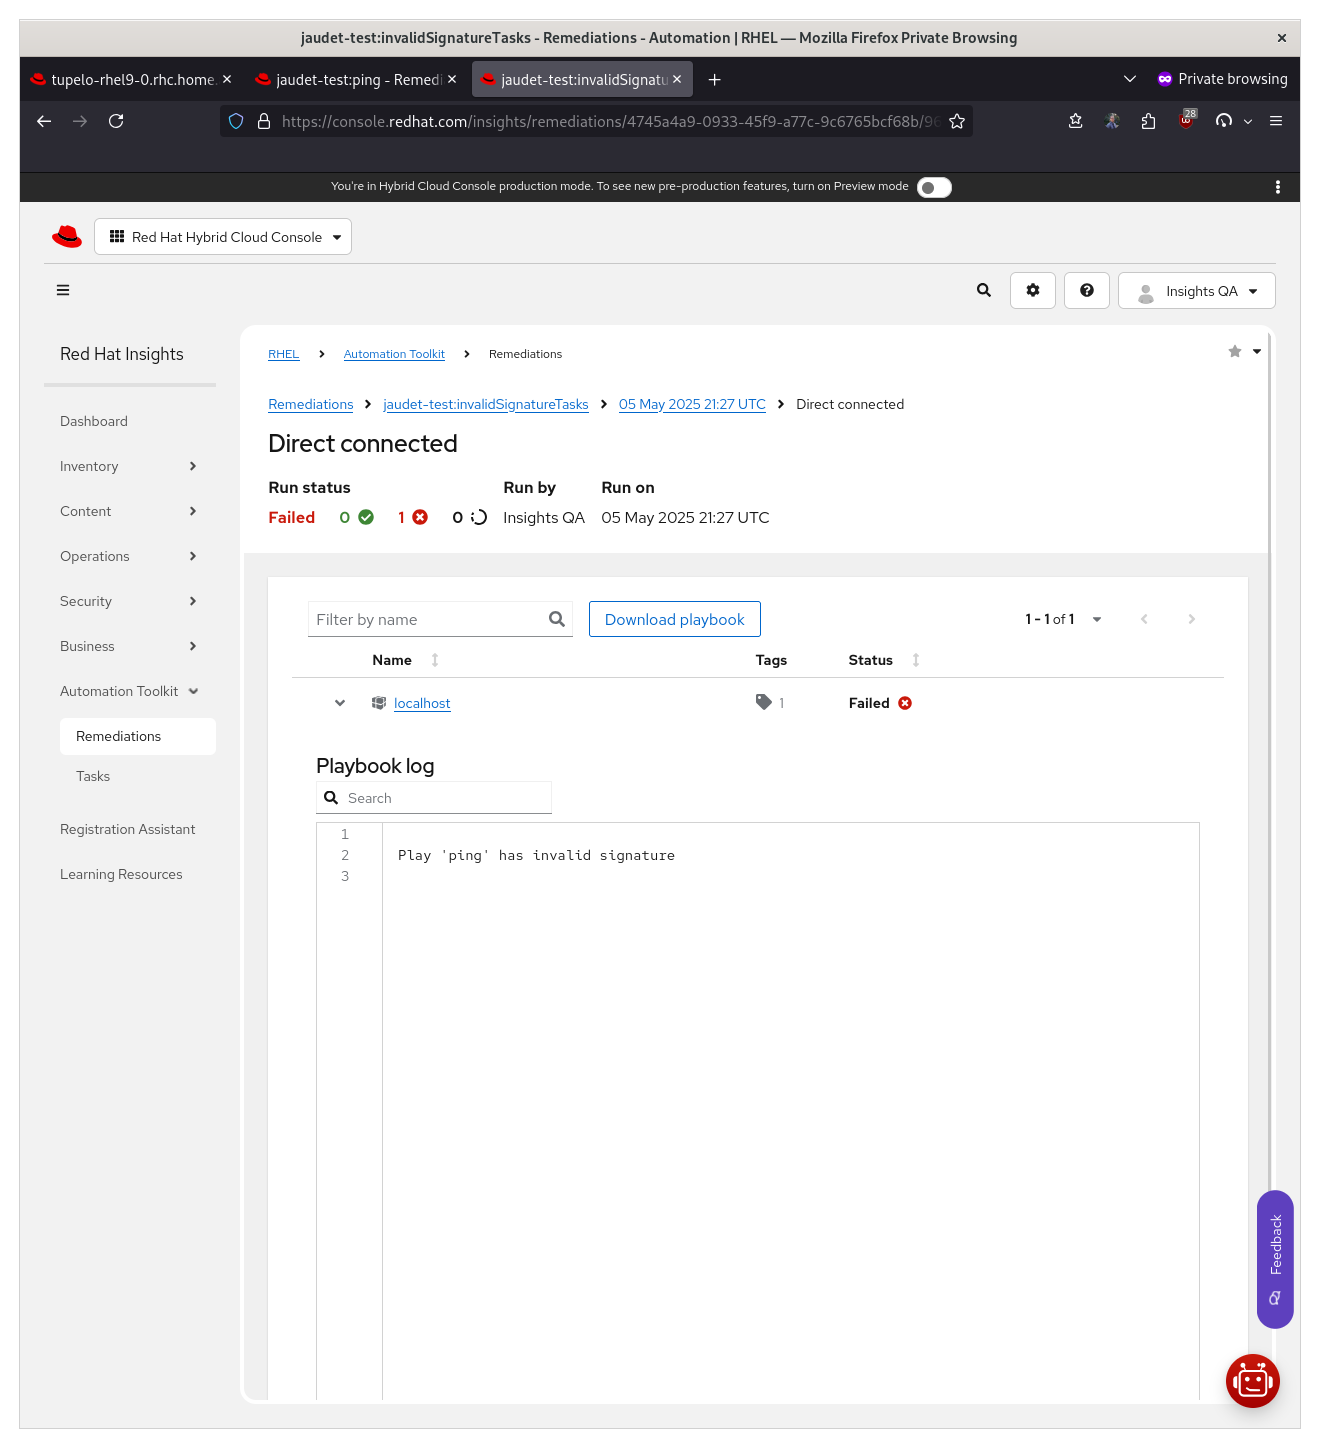This screenshot has height=1448, width=1320.
Task: Open the Insights QA user menu
Action: click(x=1197, y=291)
